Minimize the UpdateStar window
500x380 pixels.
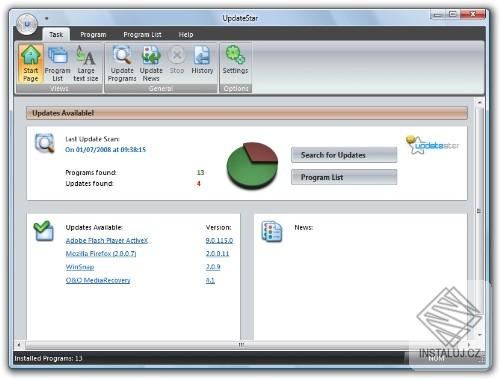438,15
